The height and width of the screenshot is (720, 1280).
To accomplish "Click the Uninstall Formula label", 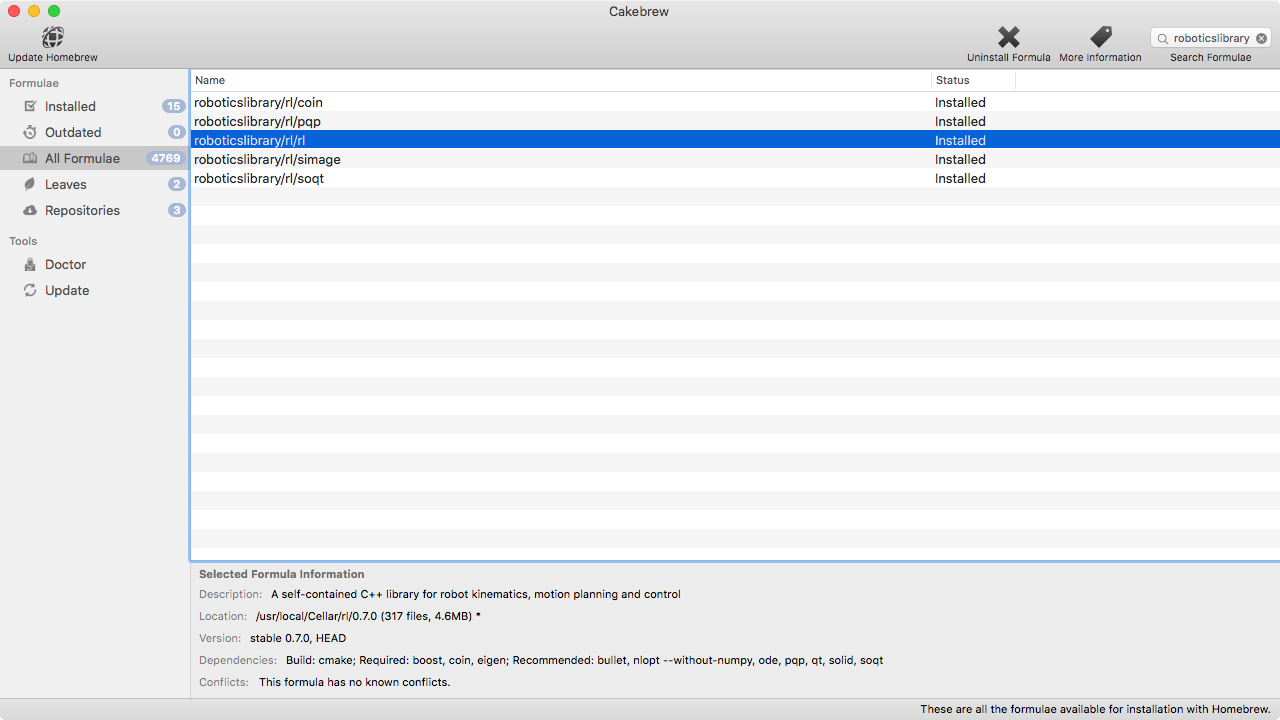I will (1009, 57).
